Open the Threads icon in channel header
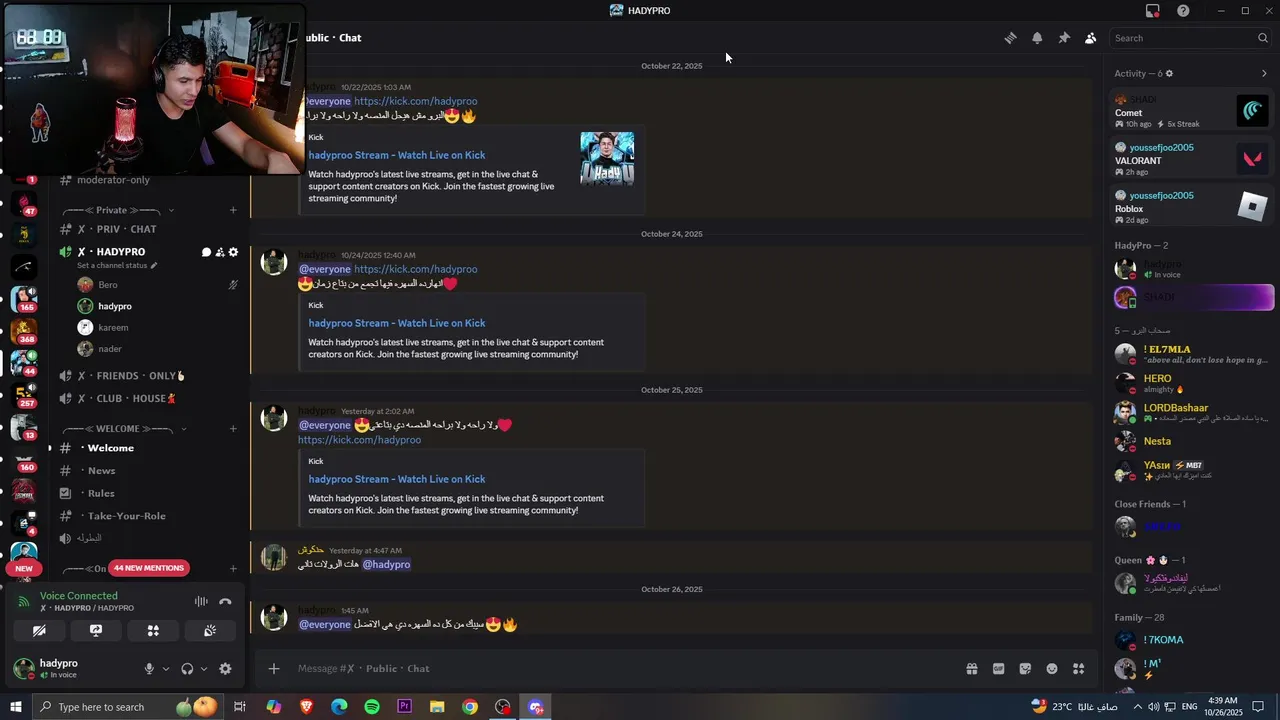 point(1010,38)
